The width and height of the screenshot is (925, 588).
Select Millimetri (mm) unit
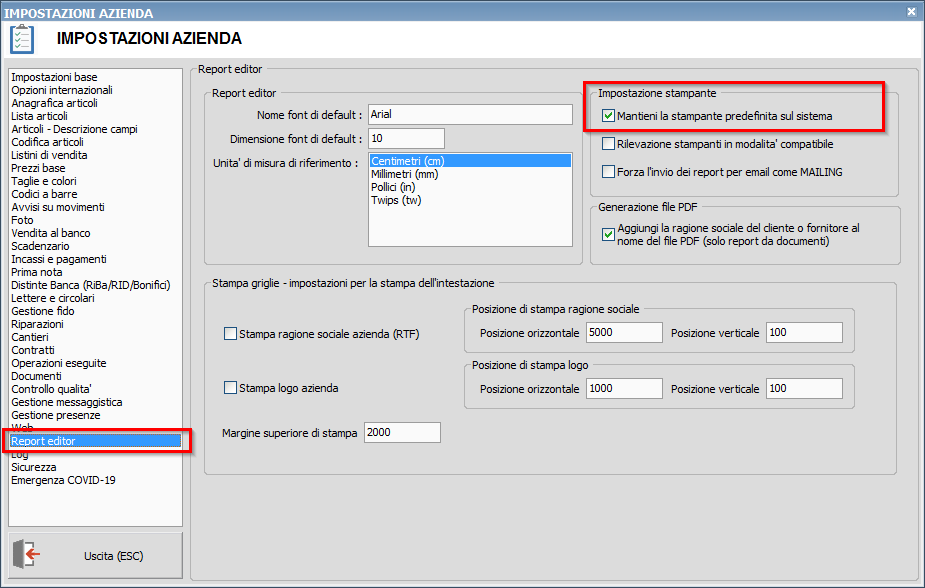click(470, 174)
